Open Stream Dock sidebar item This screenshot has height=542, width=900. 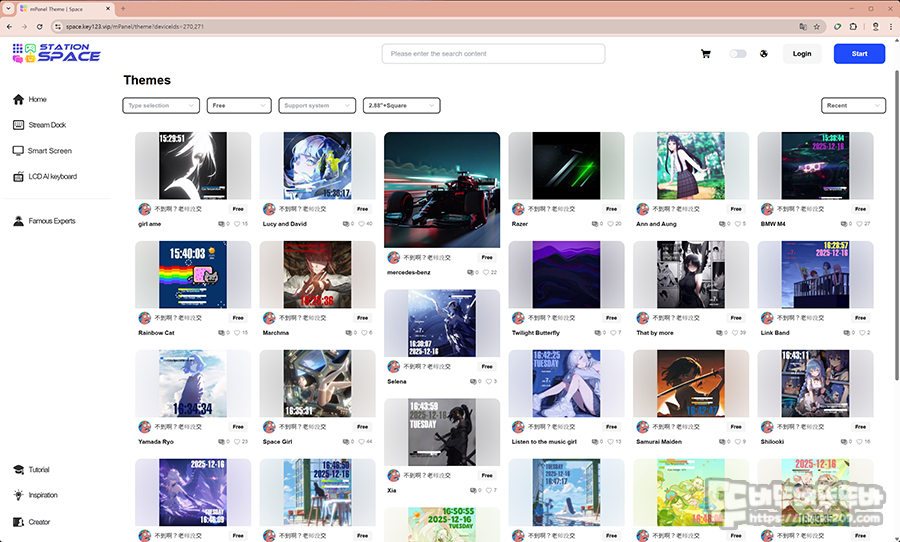coord(40,125)
